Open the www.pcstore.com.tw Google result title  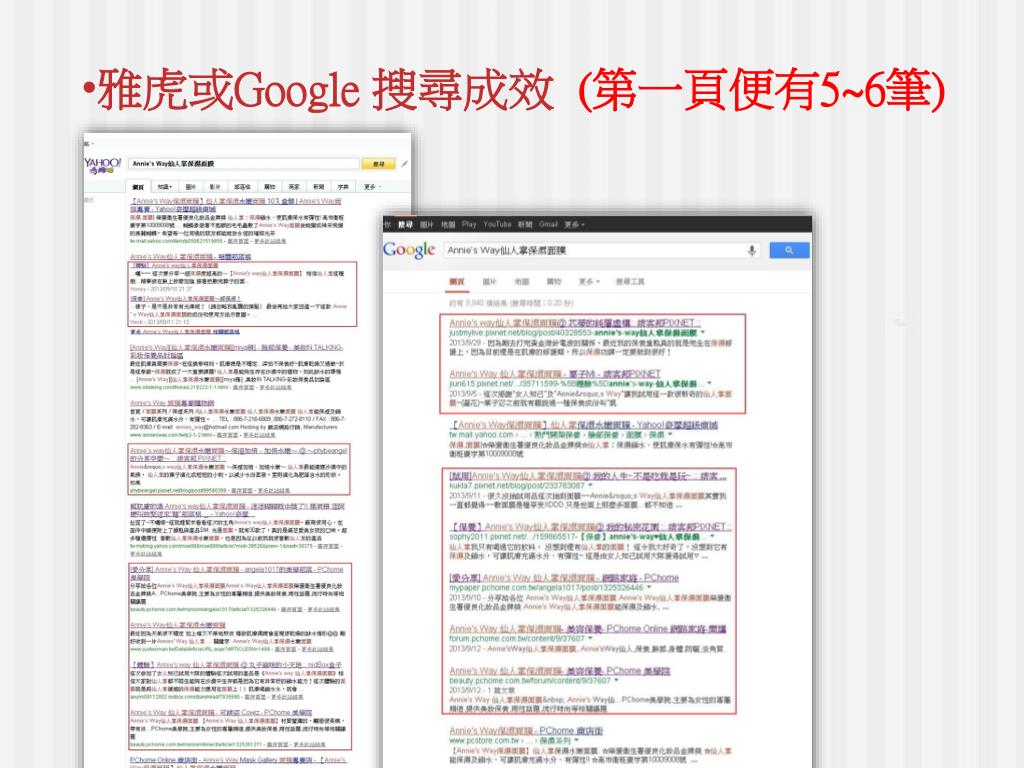(526, 731)
